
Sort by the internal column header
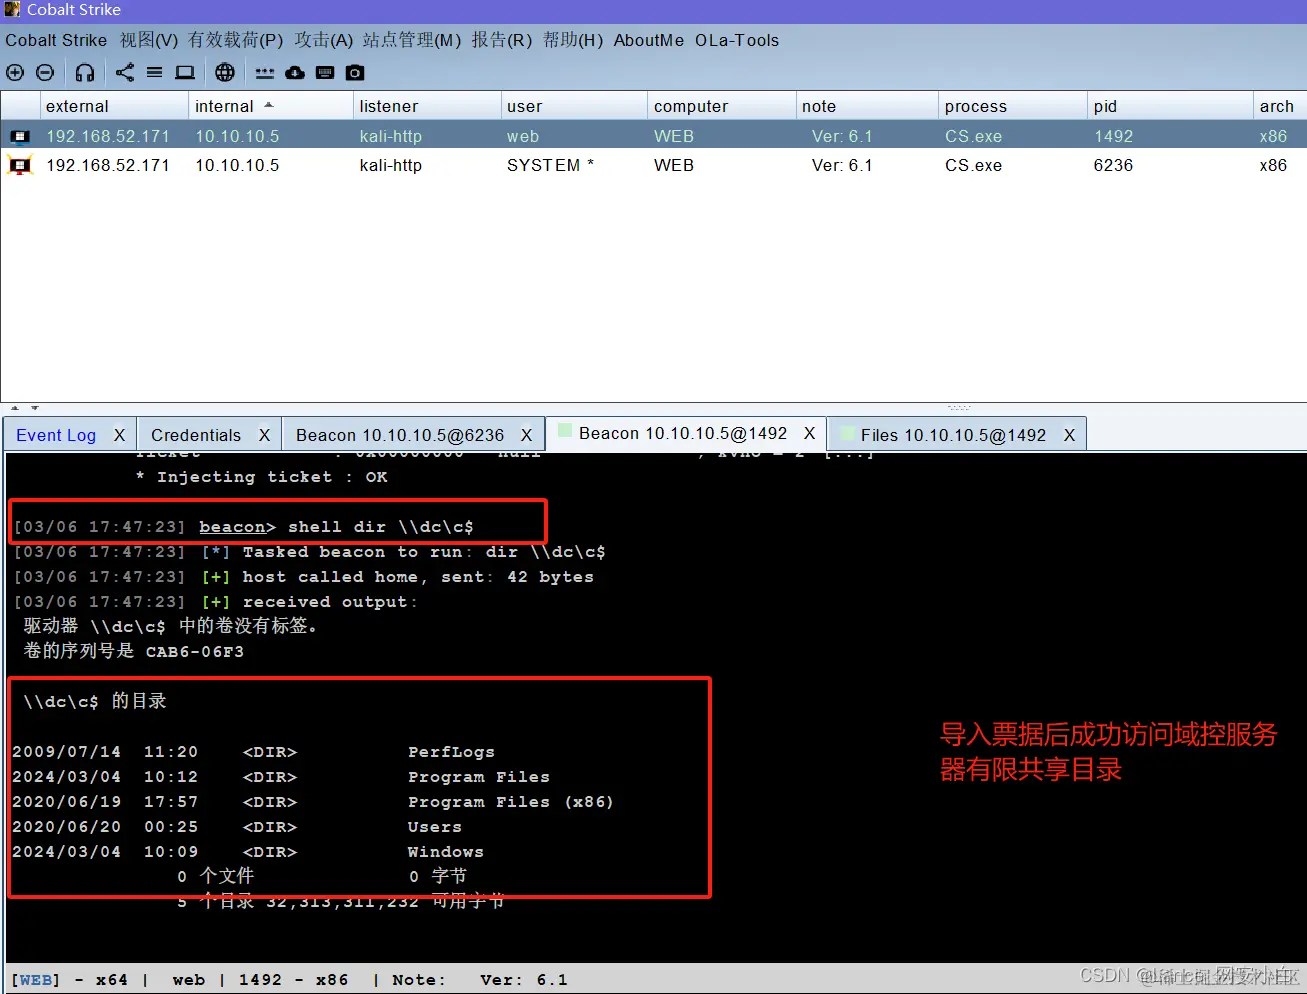[x=271, y=106]
